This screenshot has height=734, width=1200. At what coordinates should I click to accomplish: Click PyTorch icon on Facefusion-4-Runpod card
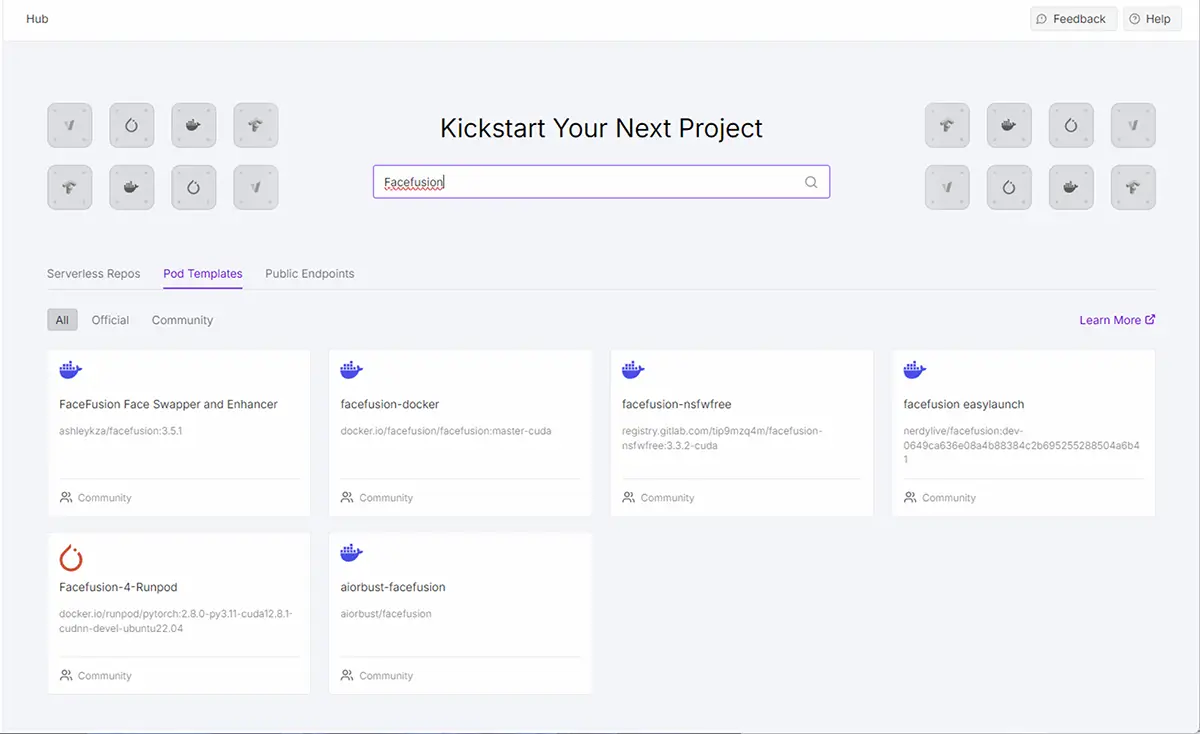coord(71,557)
